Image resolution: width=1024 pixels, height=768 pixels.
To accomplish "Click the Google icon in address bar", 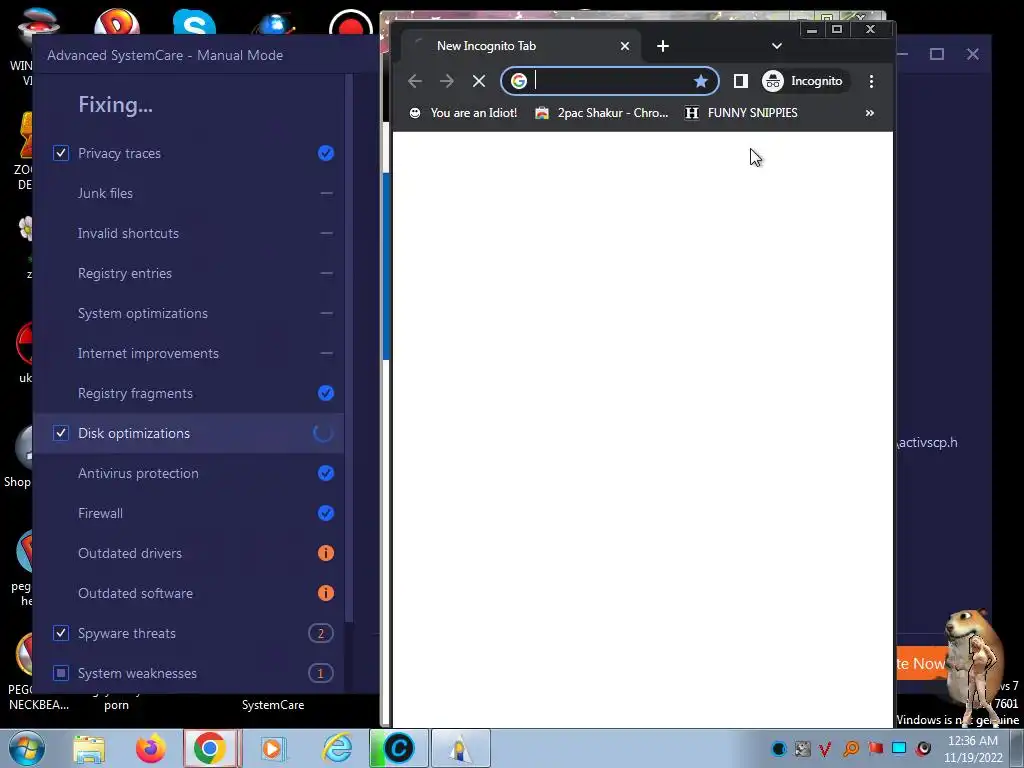I will [519, 81].
